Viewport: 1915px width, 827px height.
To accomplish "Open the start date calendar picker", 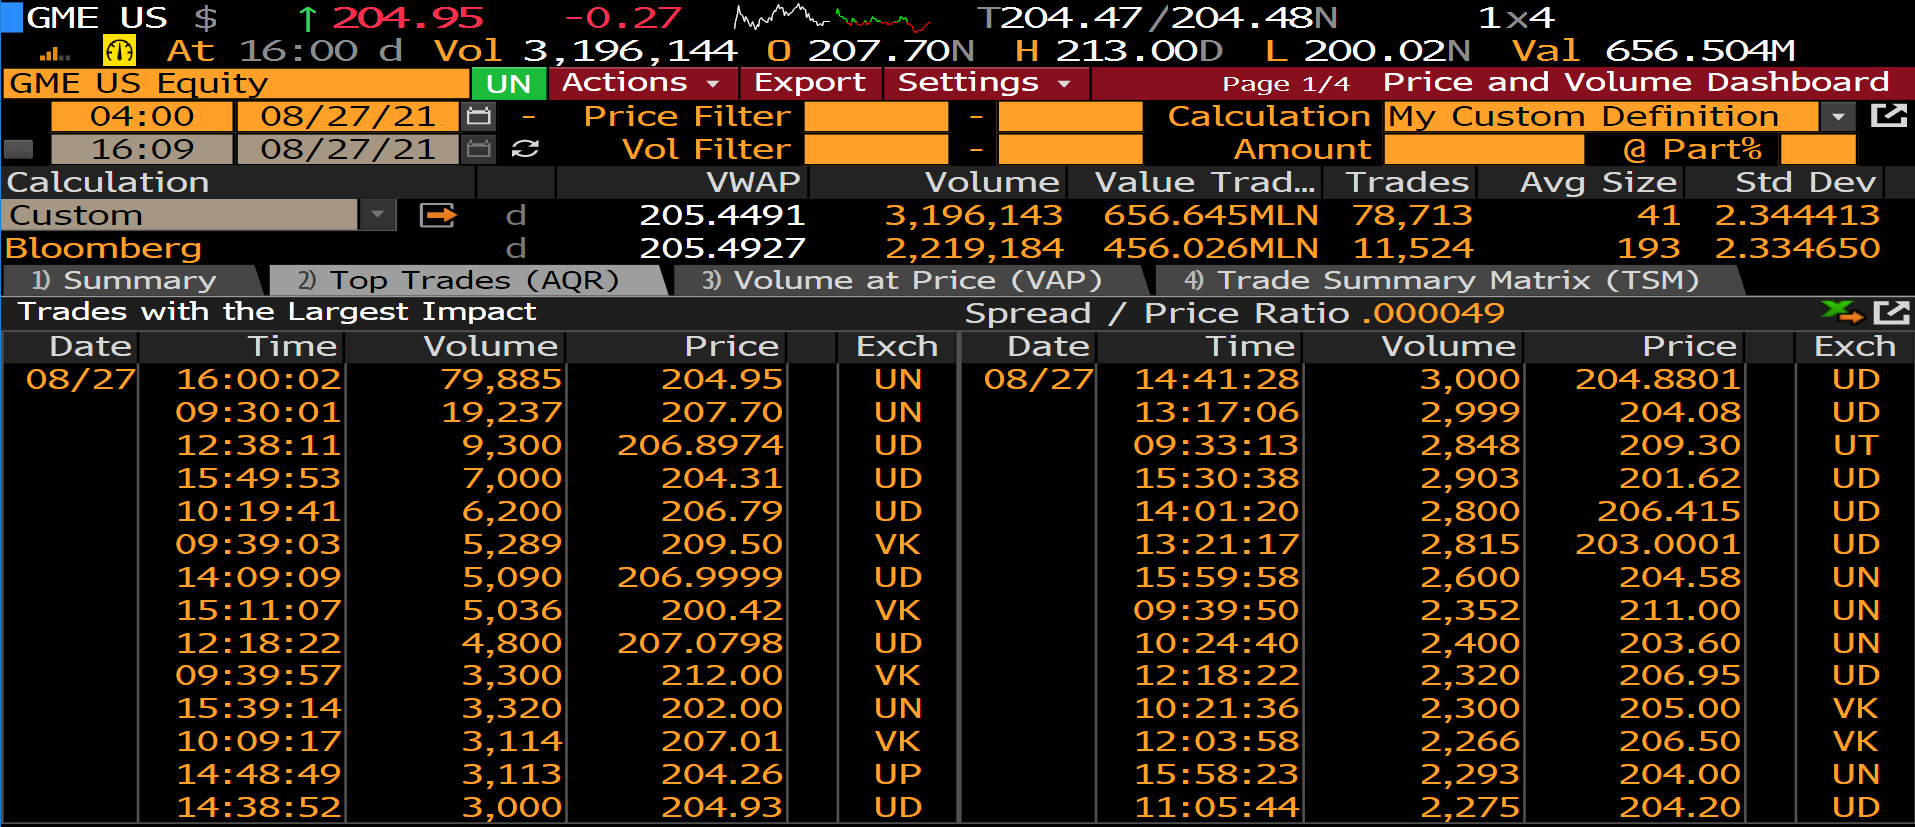I will point(479,116).
